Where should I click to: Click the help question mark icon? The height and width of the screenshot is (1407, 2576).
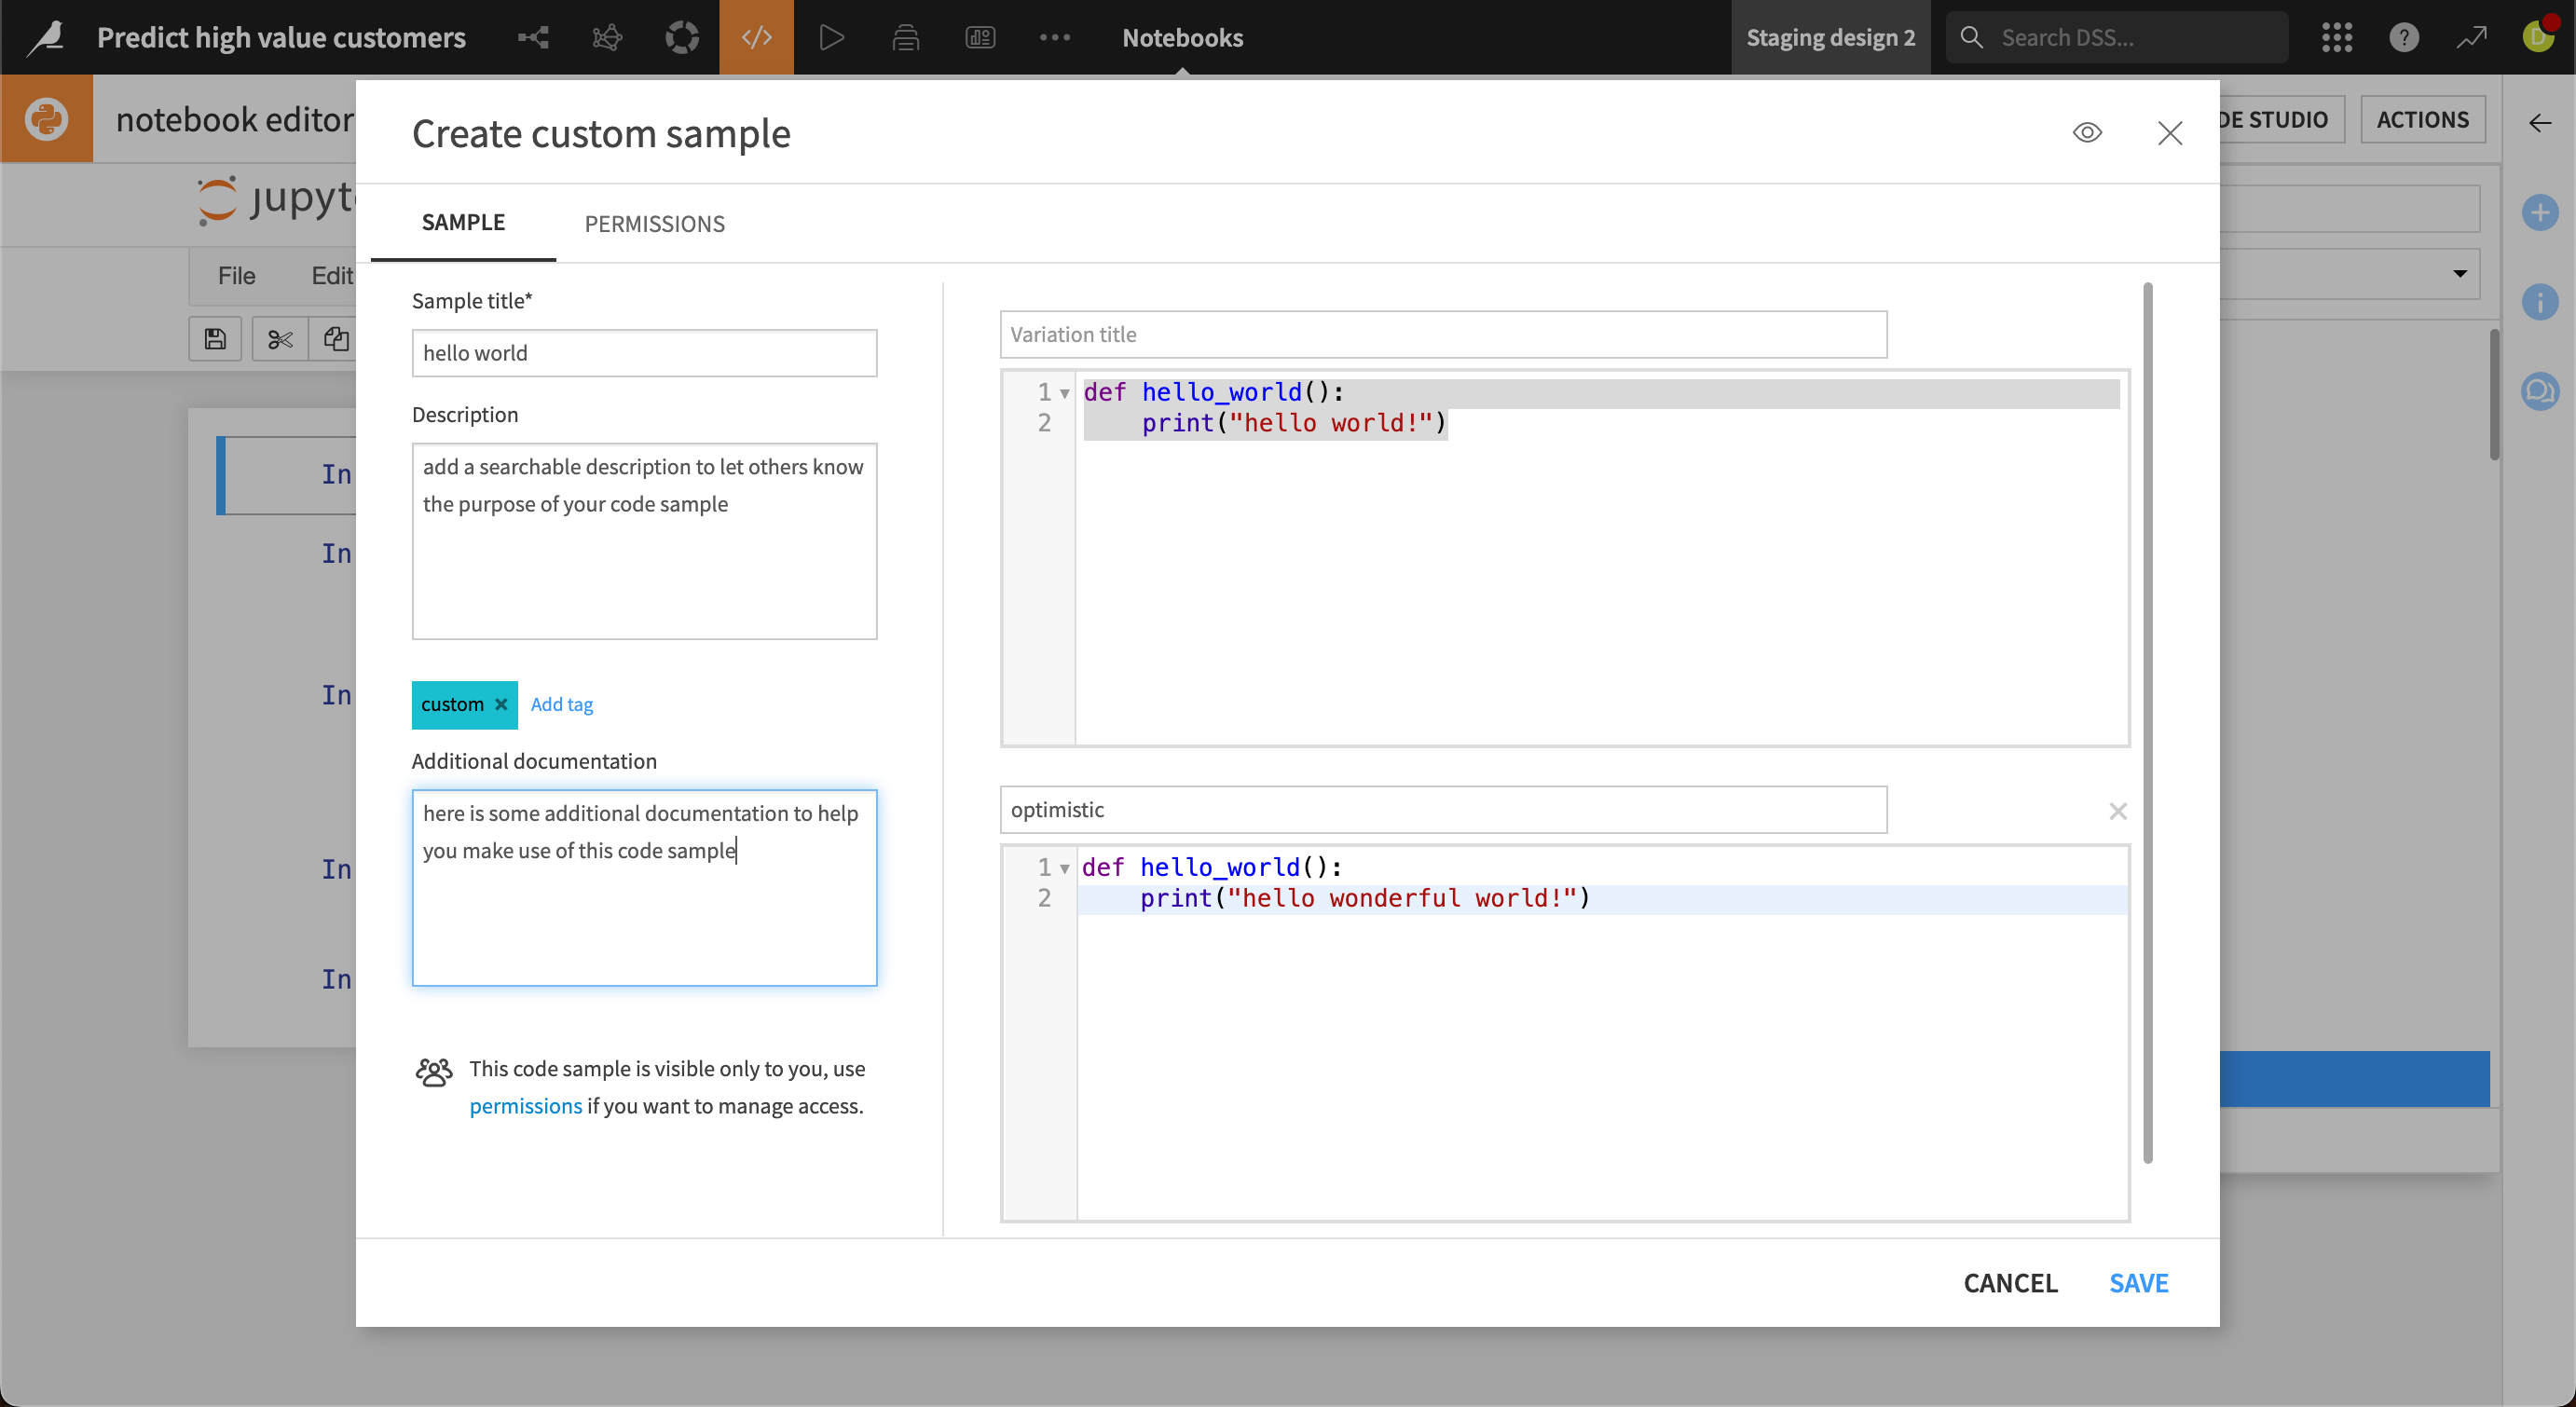2403,38
